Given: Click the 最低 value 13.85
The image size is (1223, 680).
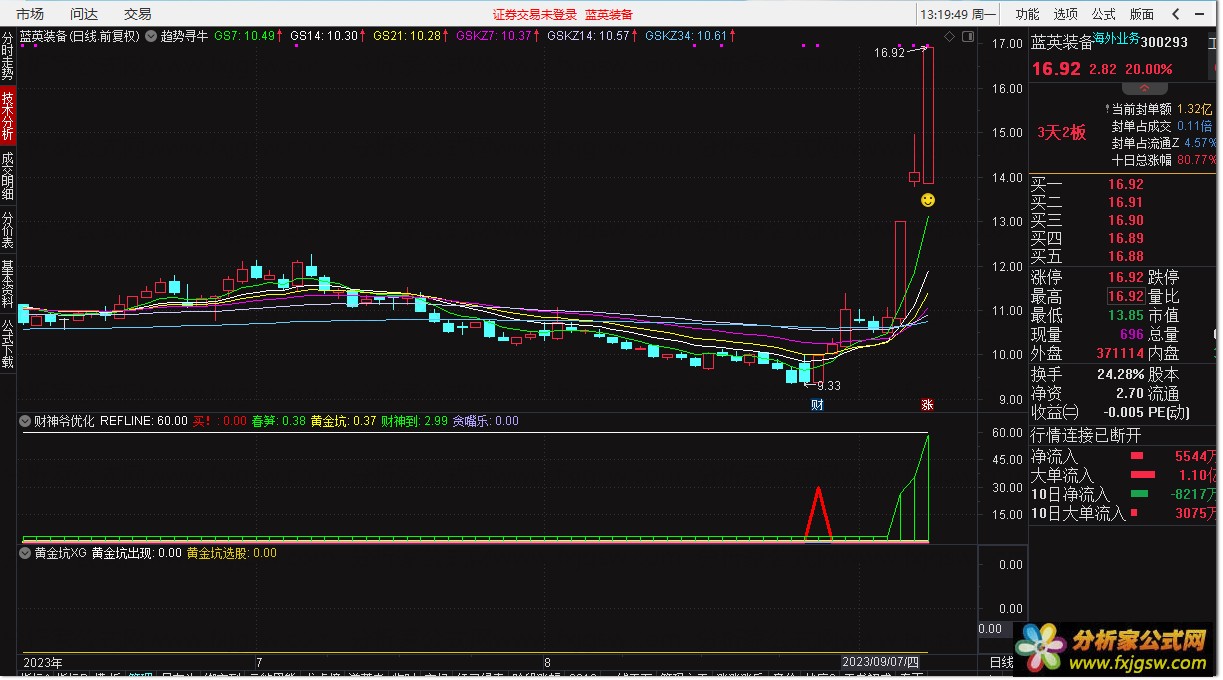Looking at the screenshot, I should click(1125, 316).
